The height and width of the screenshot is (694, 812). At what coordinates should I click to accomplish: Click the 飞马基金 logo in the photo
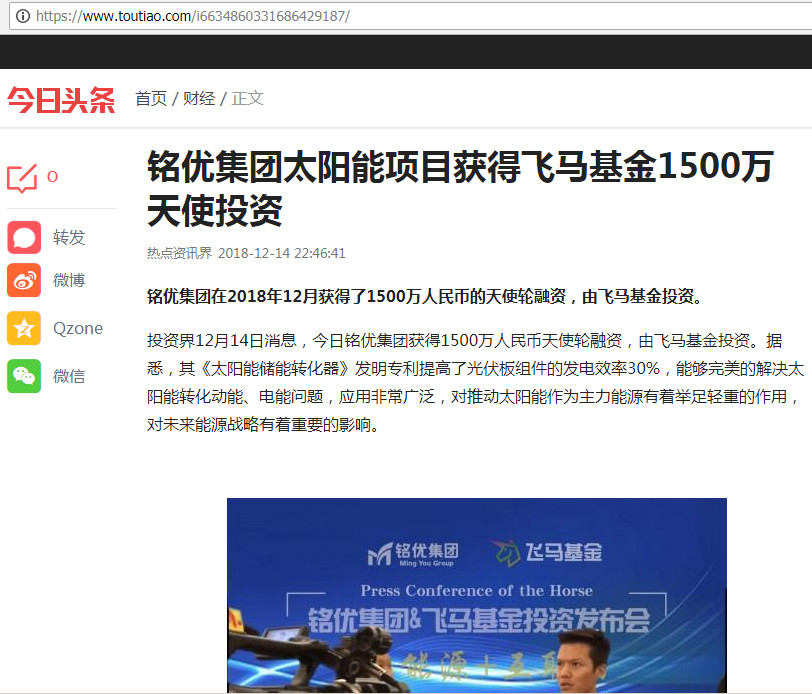coord(546,552)
